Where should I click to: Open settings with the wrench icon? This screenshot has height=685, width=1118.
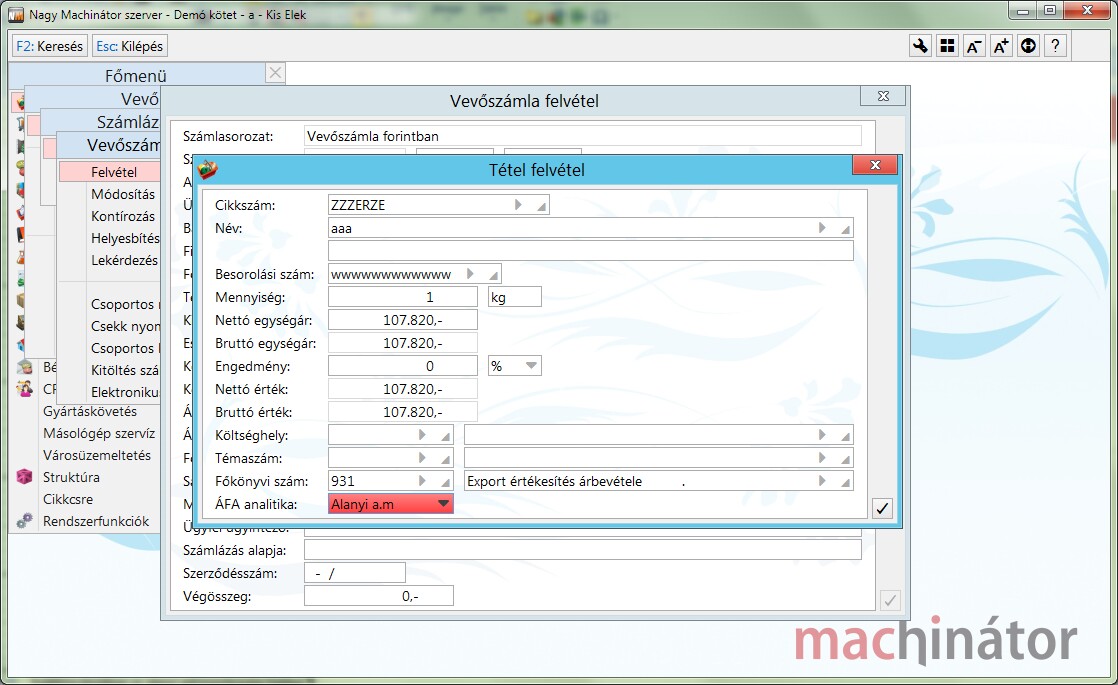920,46
